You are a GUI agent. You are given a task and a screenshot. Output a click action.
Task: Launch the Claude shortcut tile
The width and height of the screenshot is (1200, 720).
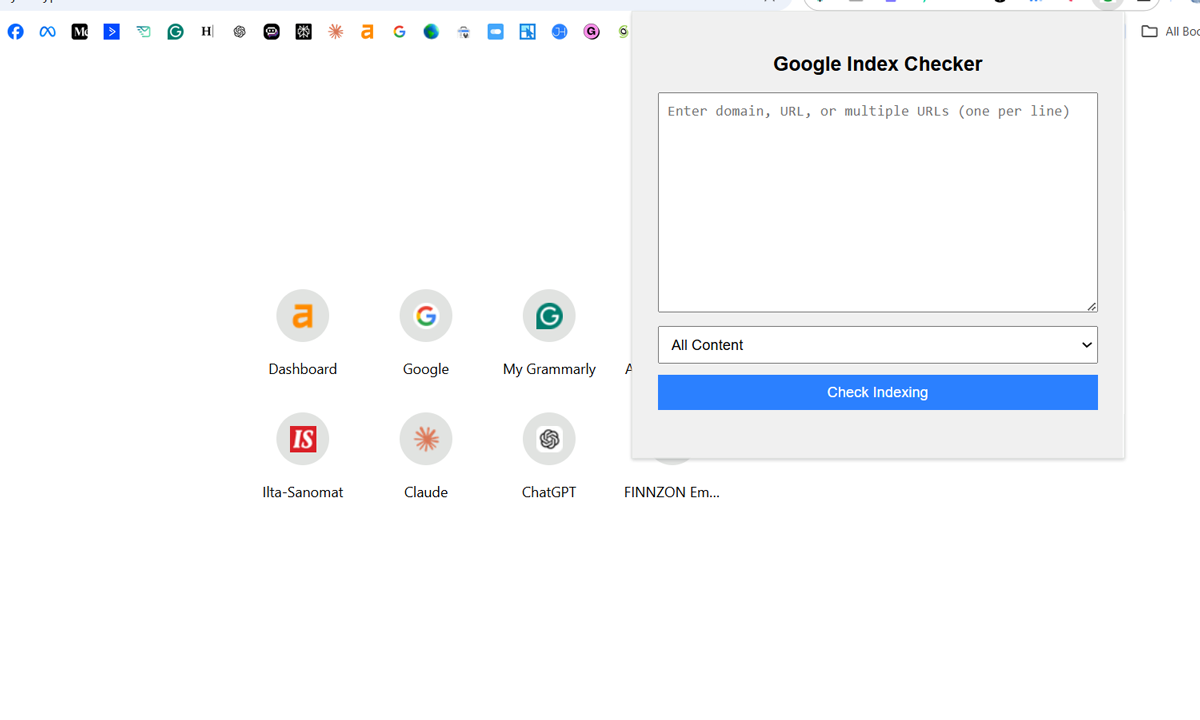click(426, 438)
